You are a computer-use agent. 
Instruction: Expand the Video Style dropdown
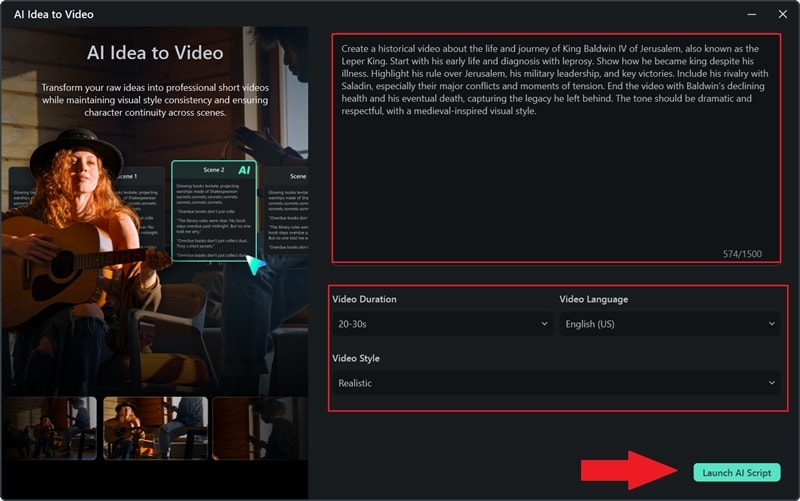click(556, 383)
